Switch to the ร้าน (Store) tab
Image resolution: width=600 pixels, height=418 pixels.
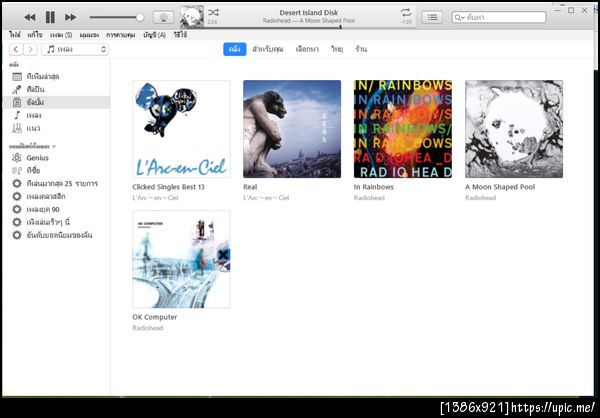[x=361, y=49]
